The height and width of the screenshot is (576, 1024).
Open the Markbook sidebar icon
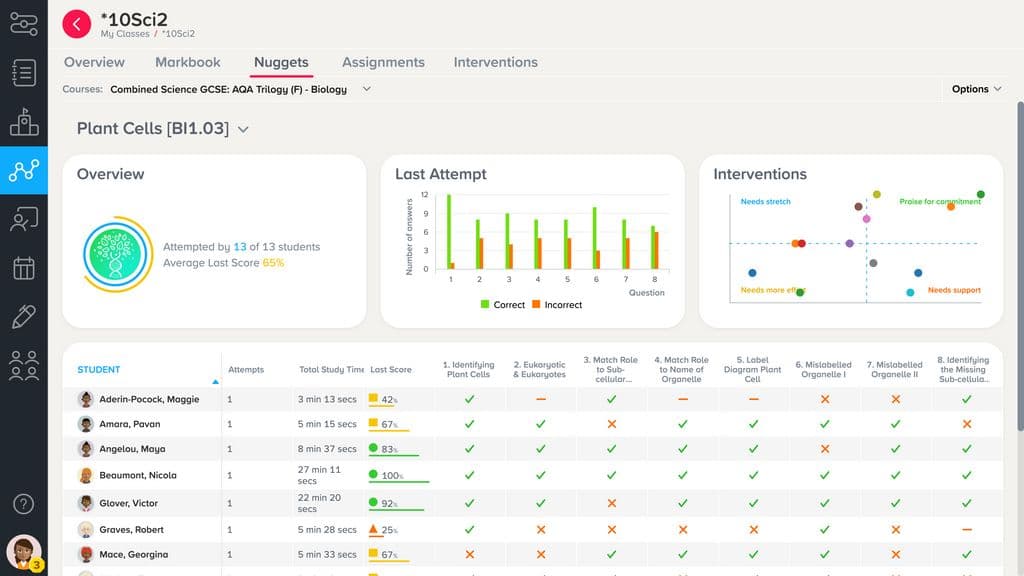pos(24,72)
